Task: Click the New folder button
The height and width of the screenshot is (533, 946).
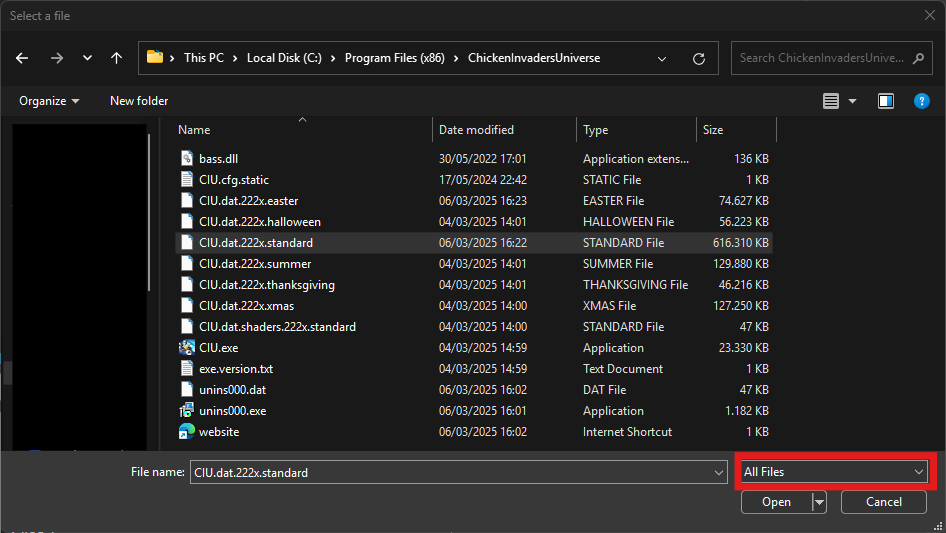Action: 139,101
